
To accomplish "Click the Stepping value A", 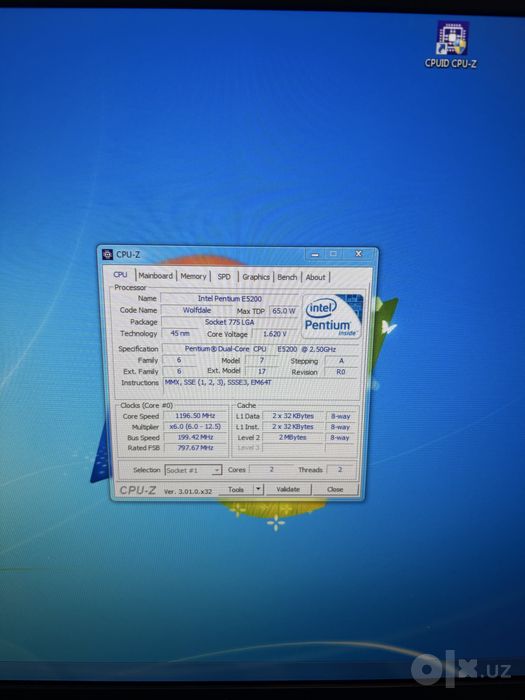I will pyautogui.click(x=342, y=361).
